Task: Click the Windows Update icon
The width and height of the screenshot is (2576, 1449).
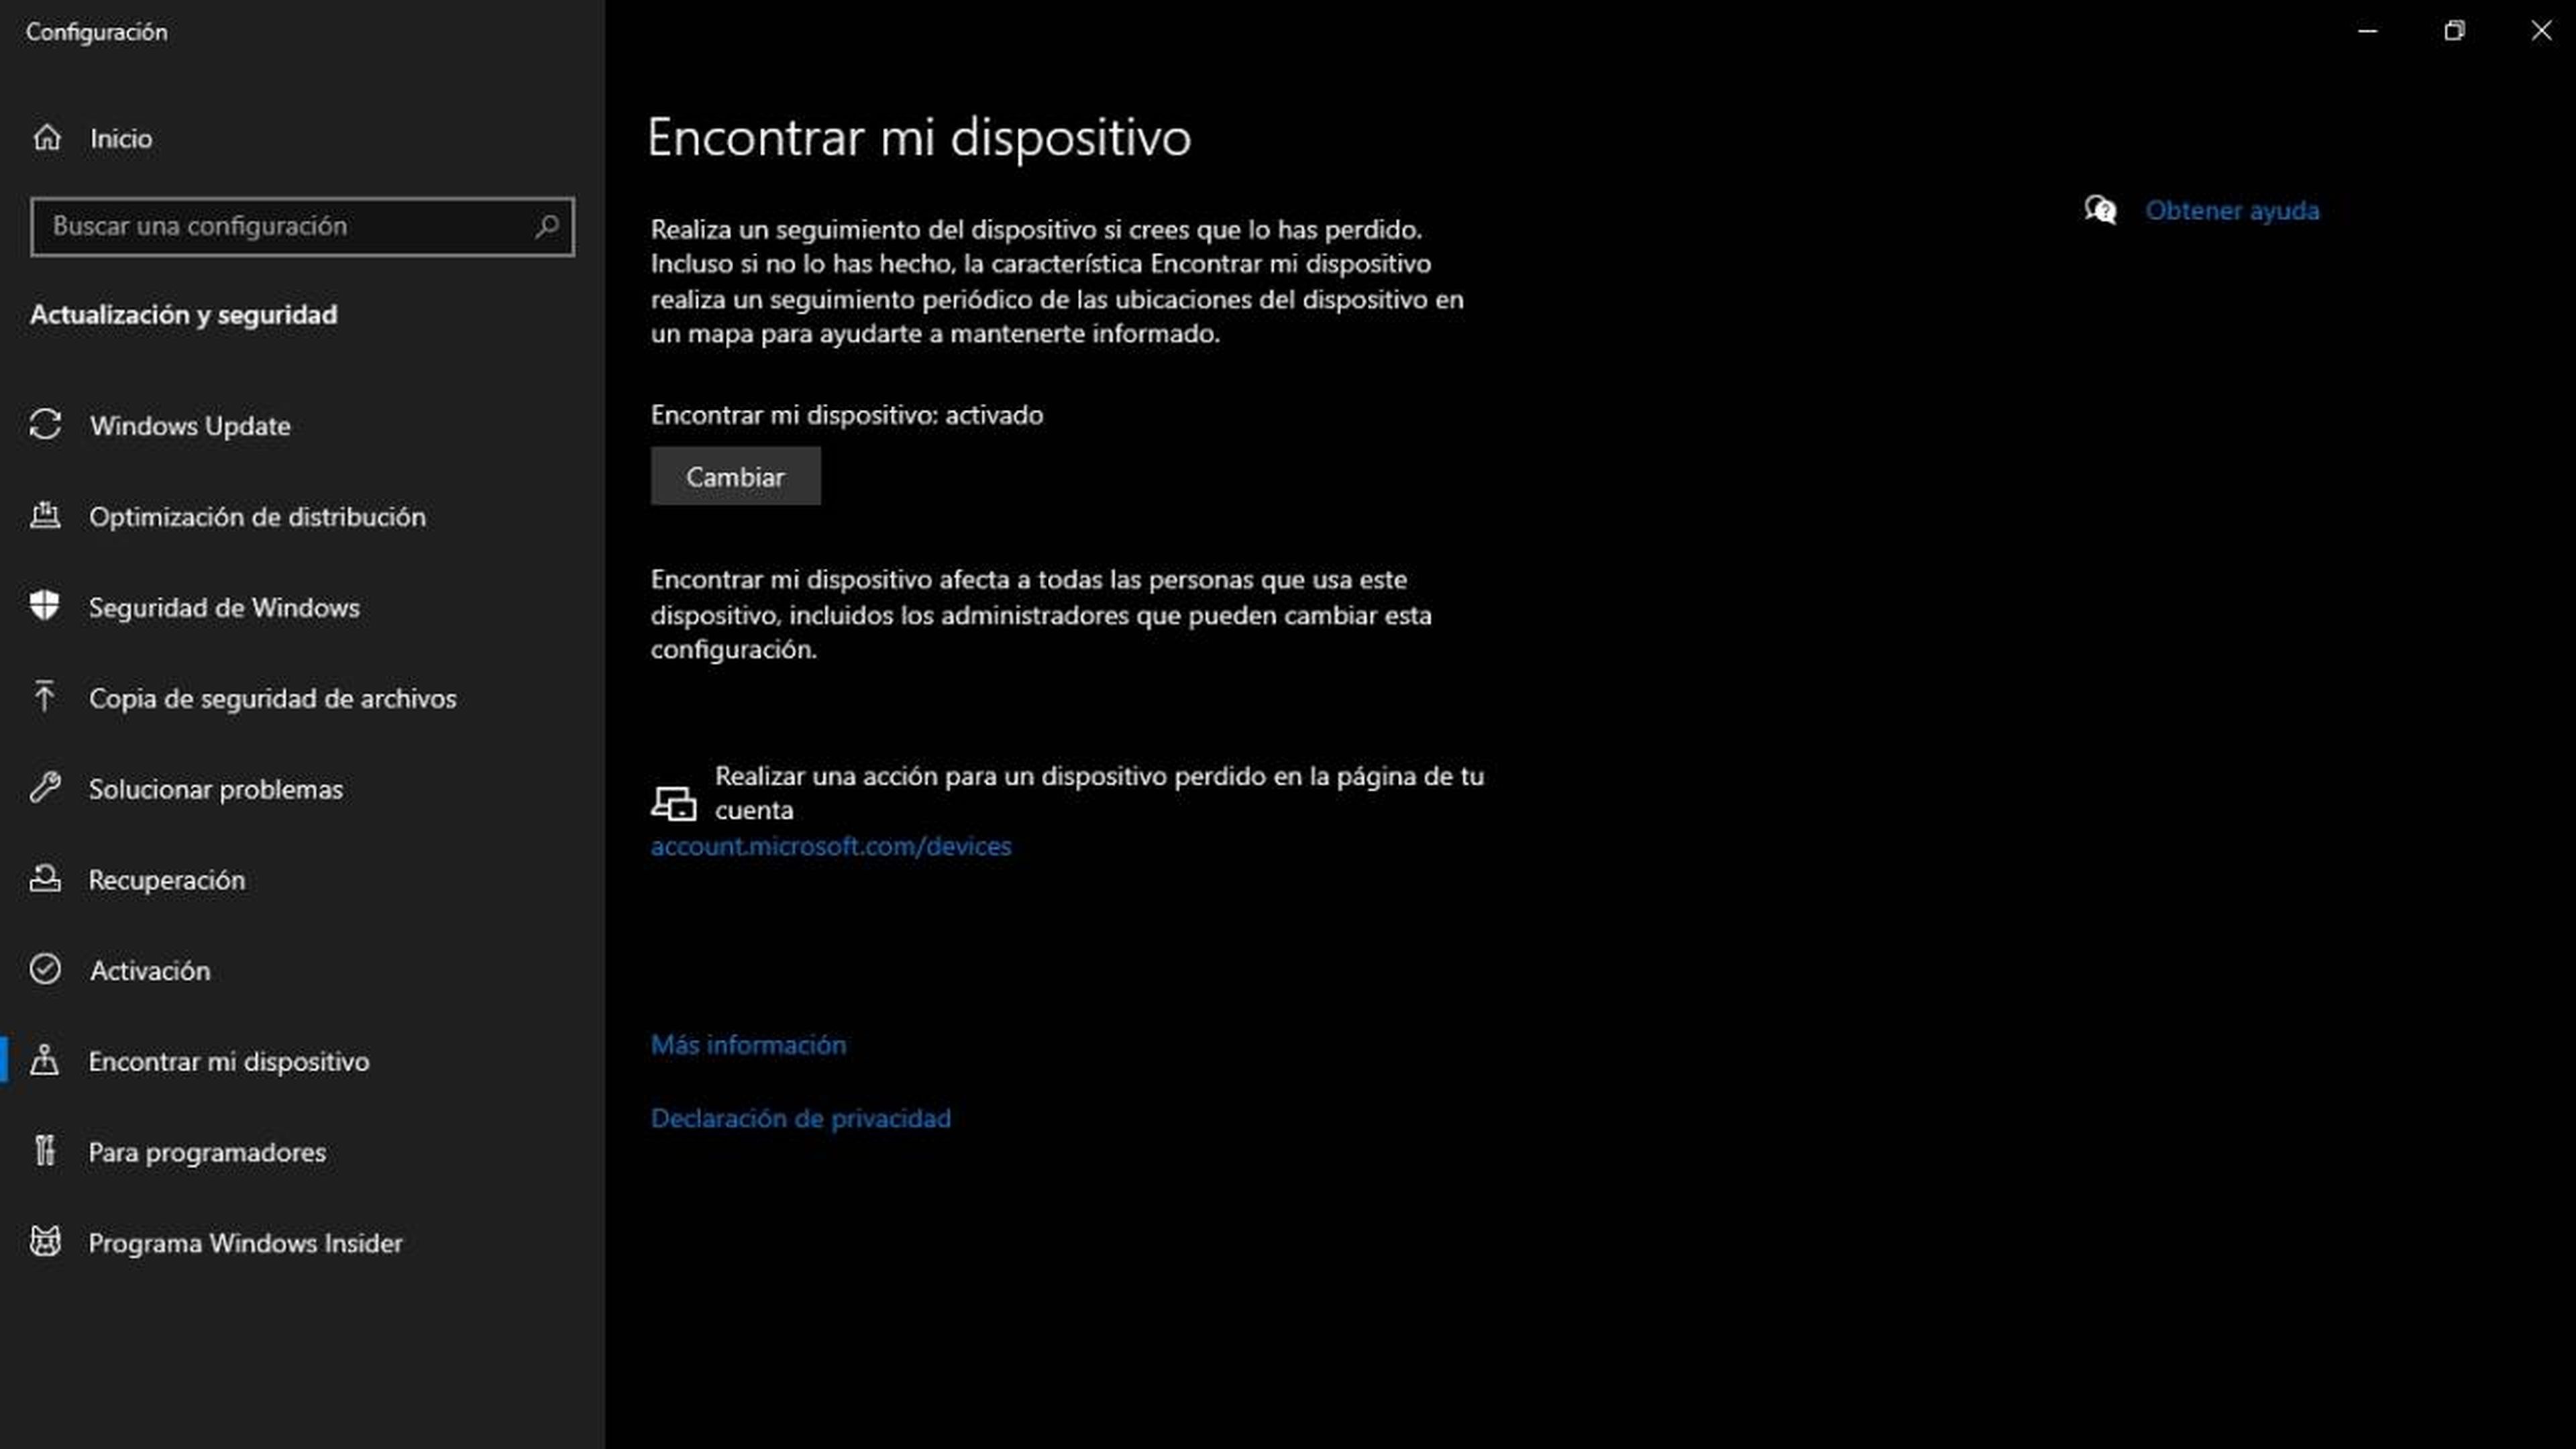Action: 48,425
